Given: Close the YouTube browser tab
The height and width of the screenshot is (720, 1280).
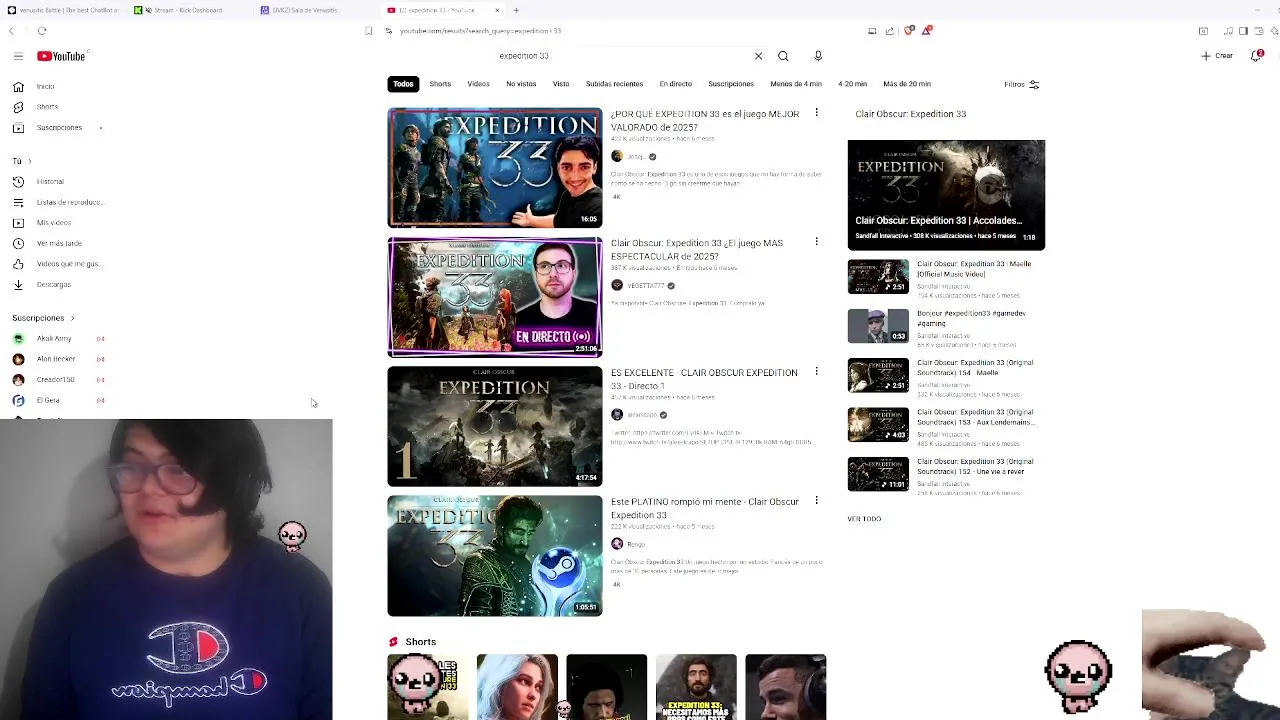Looking at the screenshot, I should [x=497, y=10].
